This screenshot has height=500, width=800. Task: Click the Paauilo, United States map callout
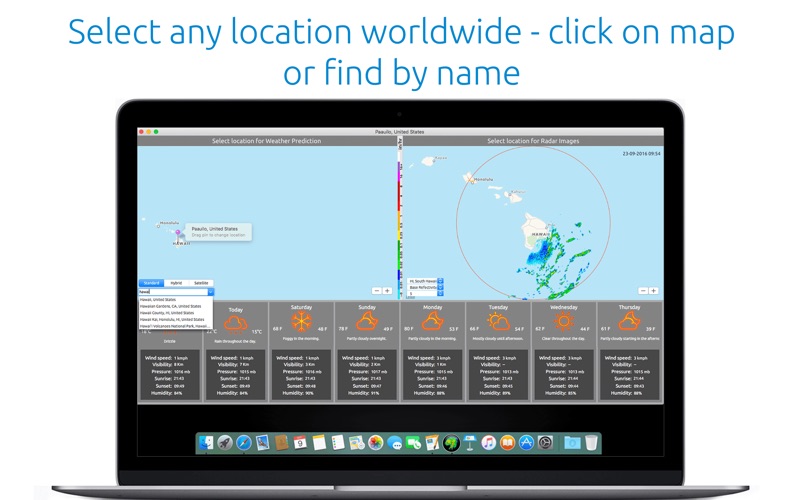pyautogui.click(x=218, y=232)
